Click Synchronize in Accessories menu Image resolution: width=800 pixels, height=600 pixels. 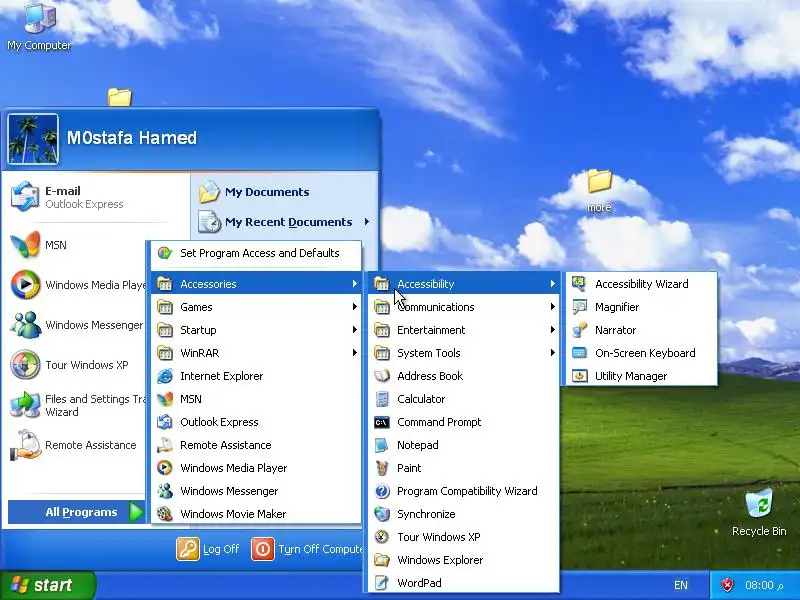(x=463, y=514)
